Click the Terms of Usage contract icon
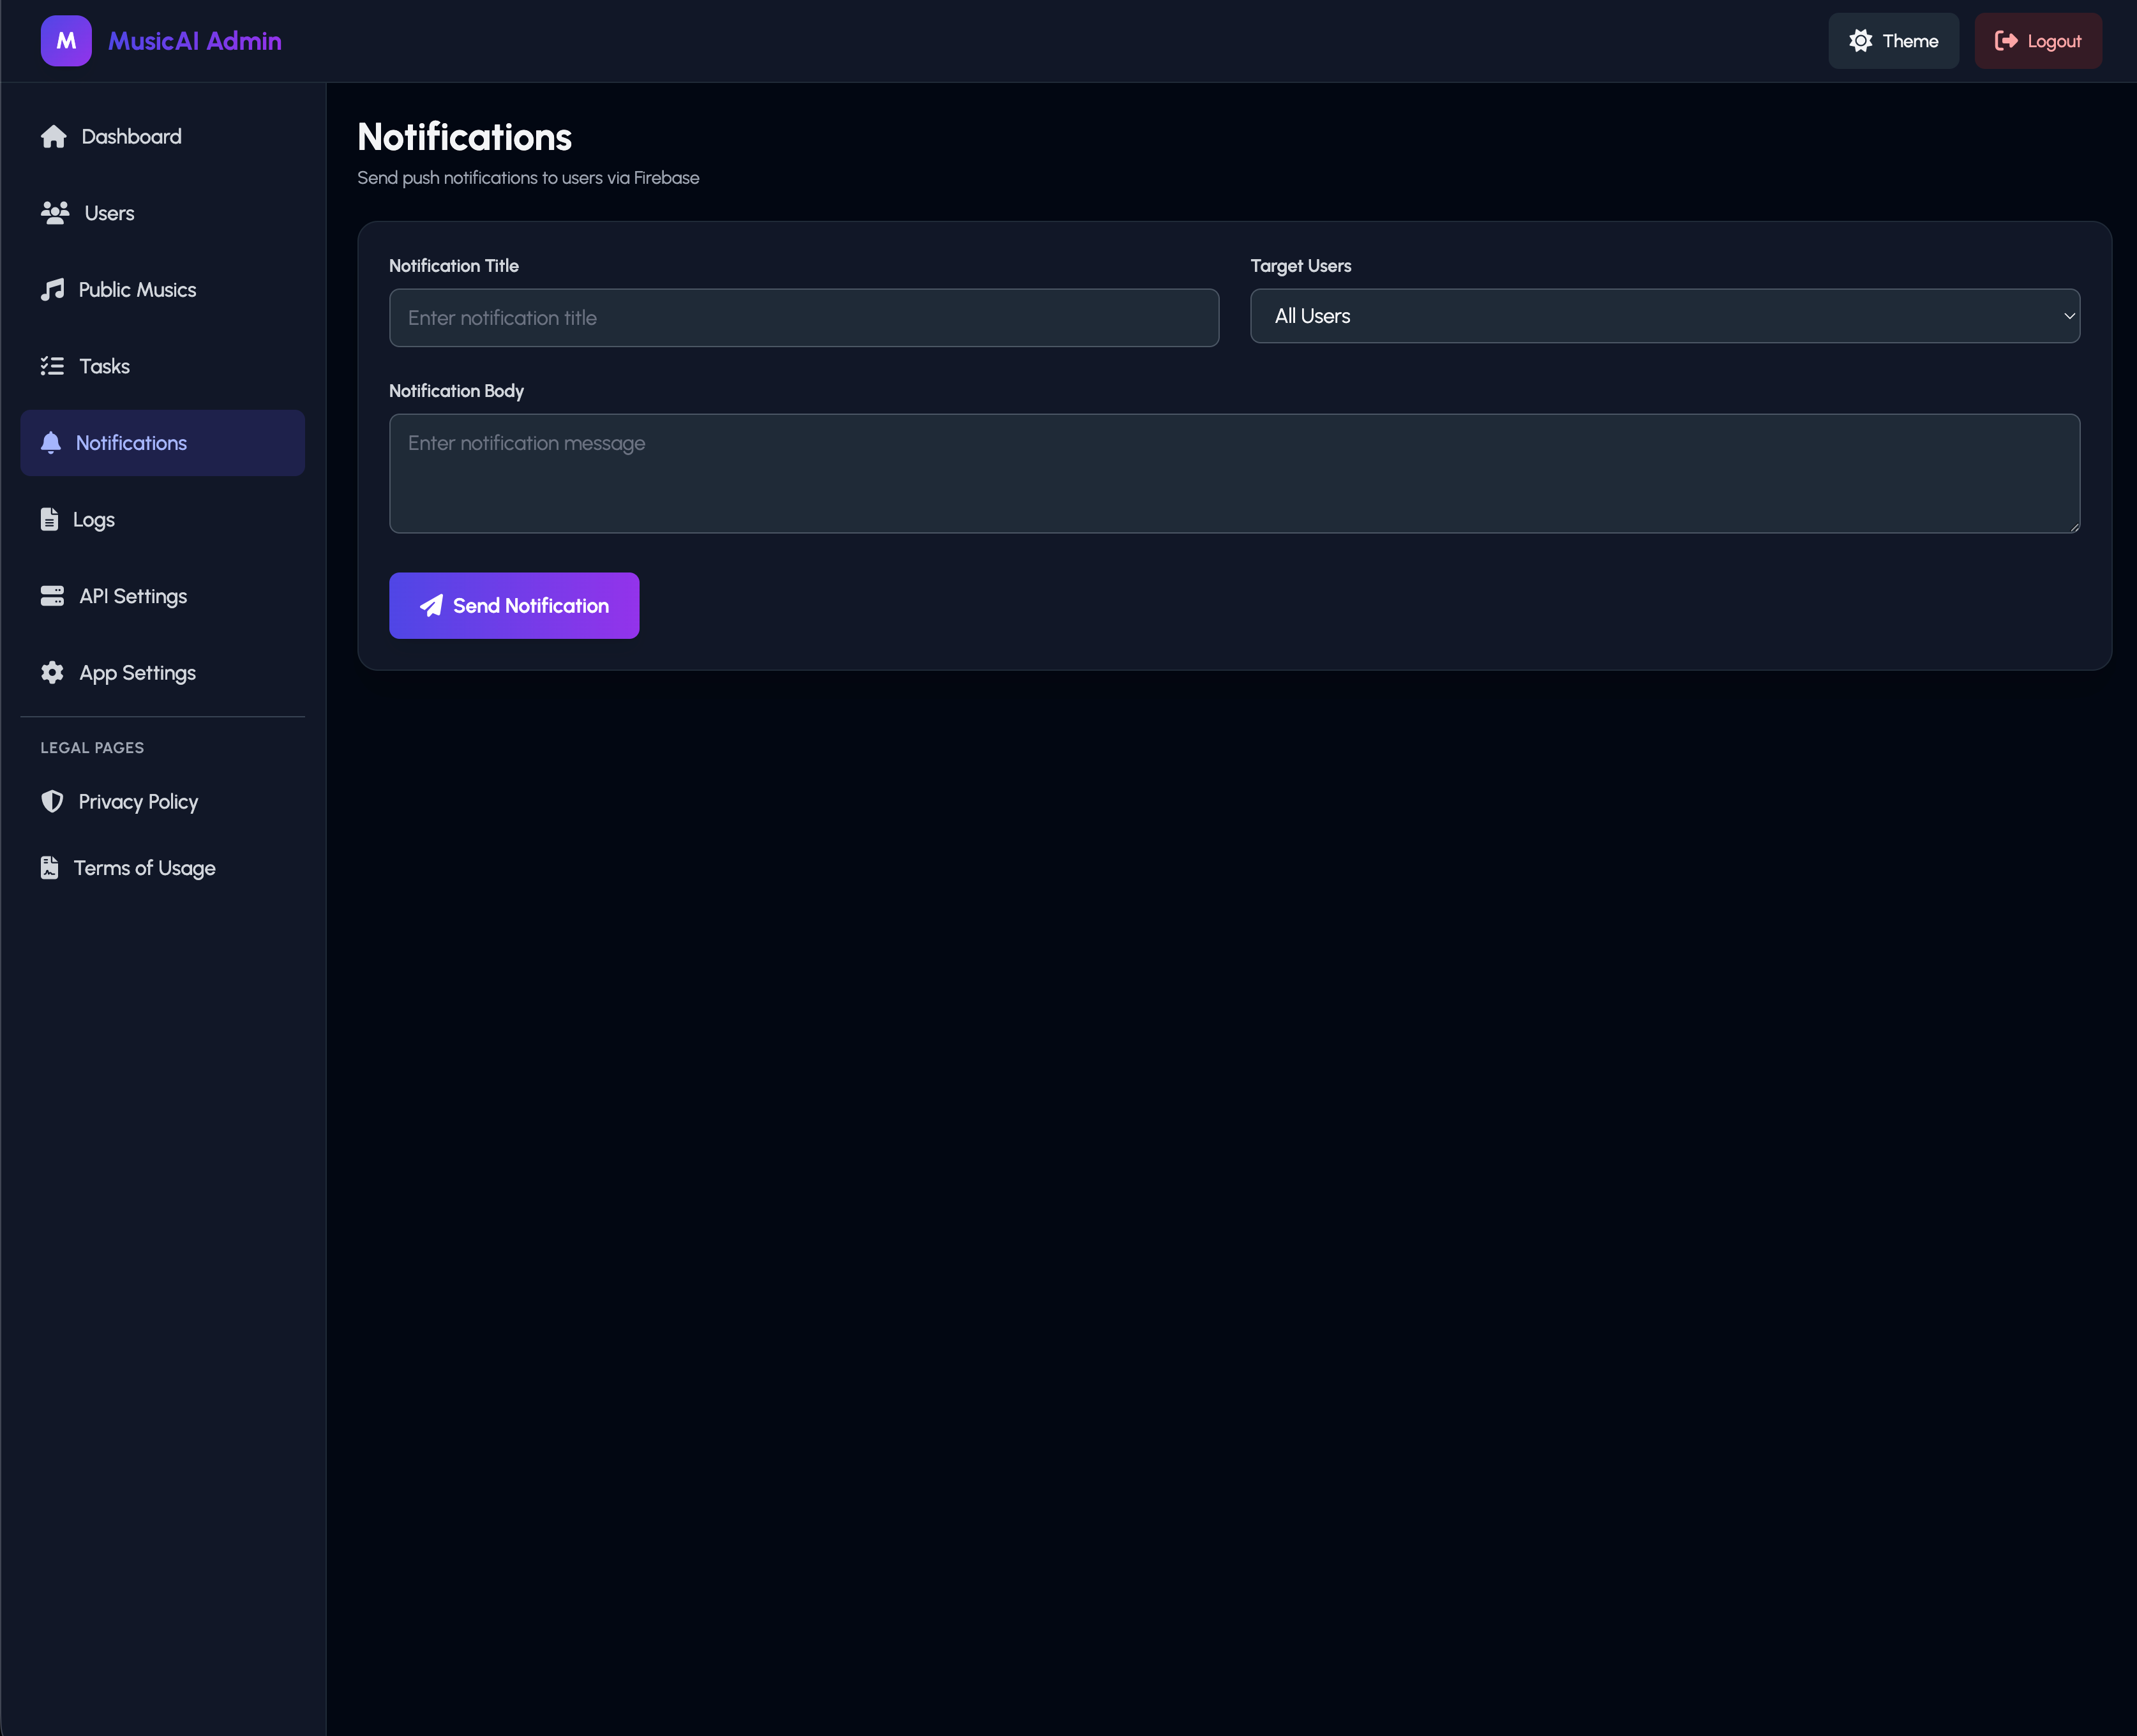2137x1736 pixels. 49,868
